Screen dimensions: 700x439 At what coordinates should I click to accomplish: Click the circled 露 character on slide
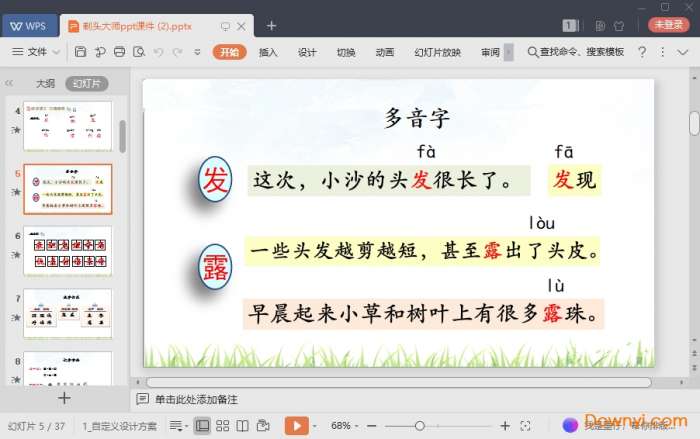pyautogui.click(x=215, y=267)
